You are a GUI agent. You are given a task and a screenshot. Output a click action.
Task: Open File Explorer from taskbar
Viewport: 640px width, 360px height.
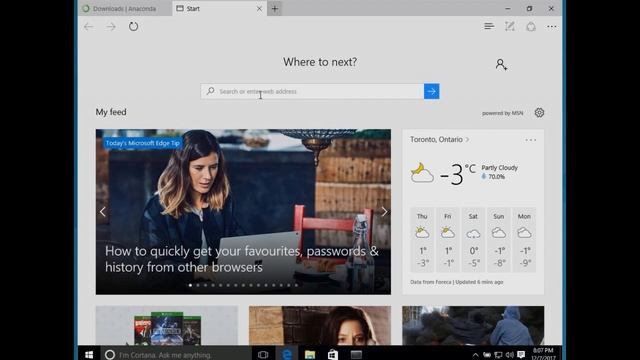tap(310, 354)
